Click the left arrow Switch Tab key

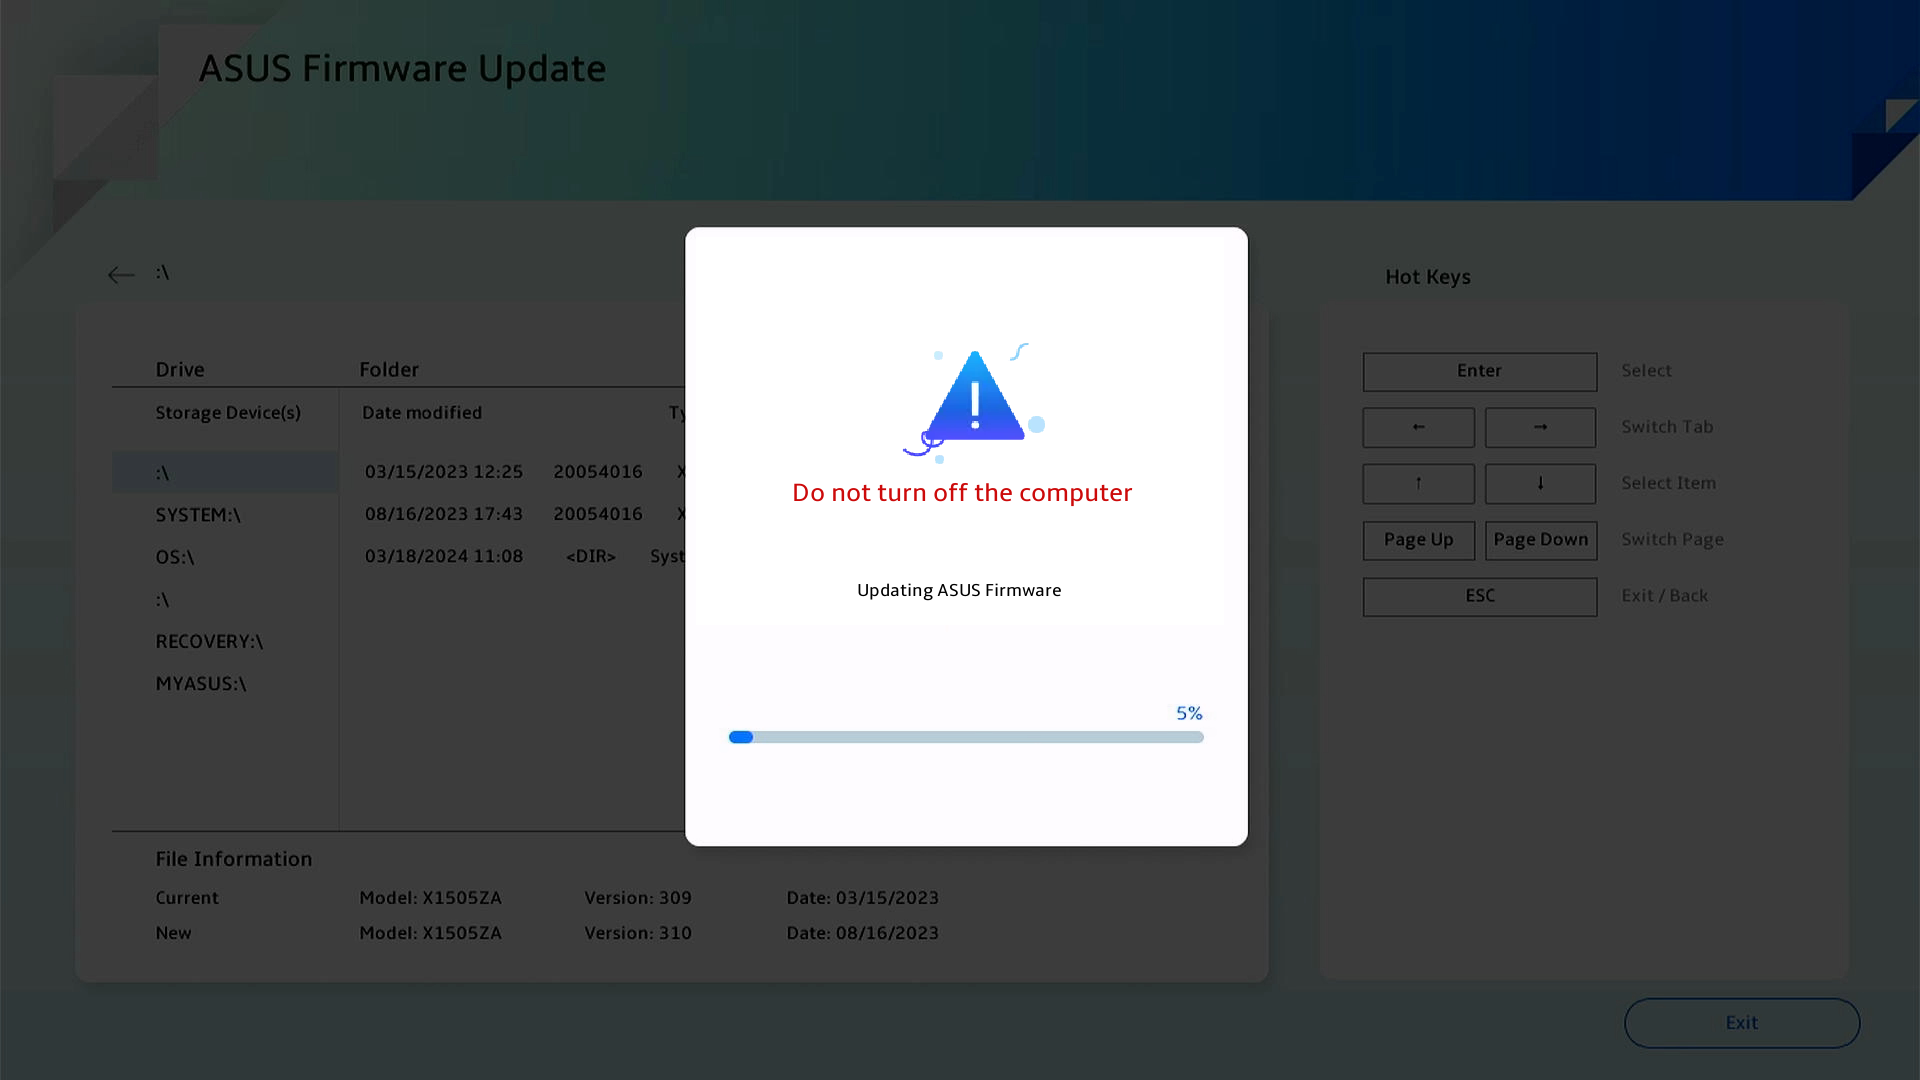tap(1419, 427)
